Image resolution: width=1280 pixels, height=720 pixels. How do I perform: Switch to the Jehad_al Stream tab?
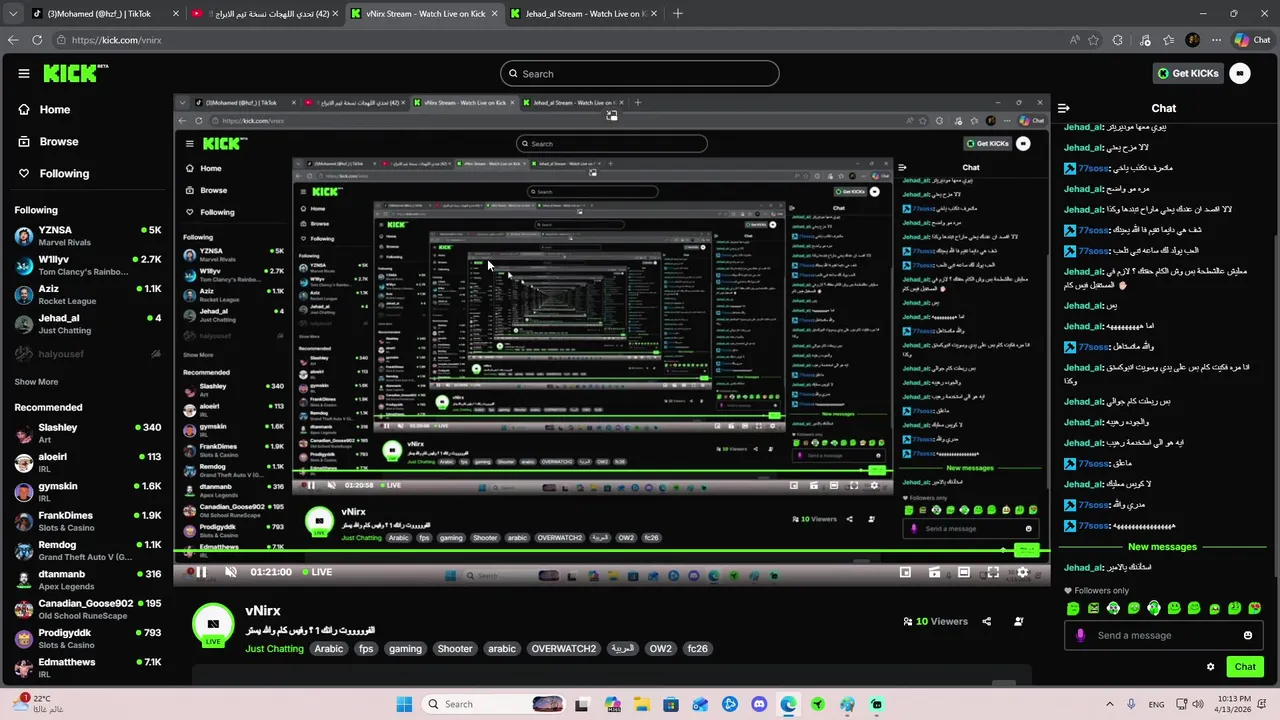coord(586,14)
